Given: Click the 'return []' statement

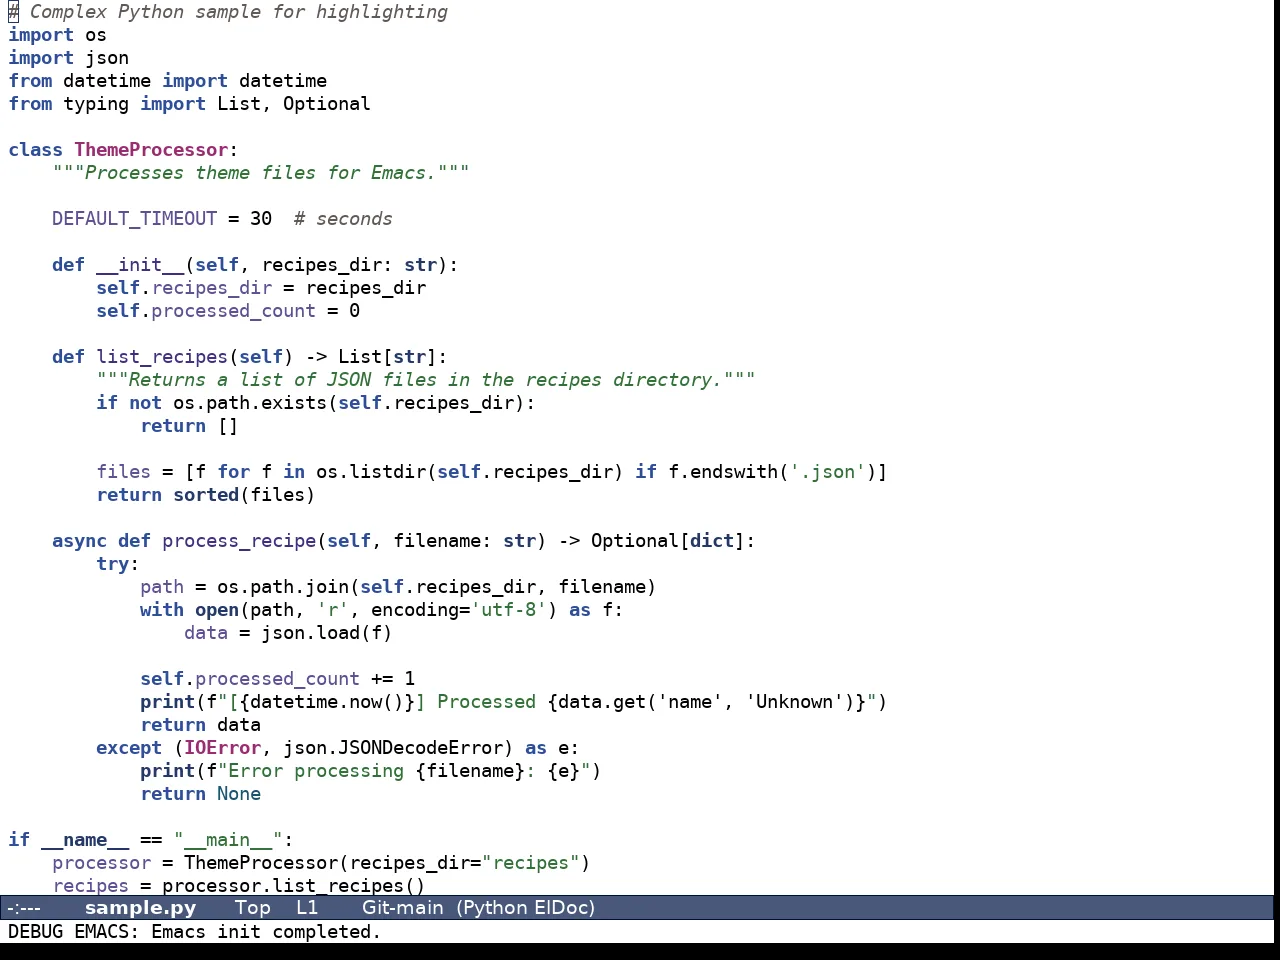Looking at the screenshot, I should [x=189, y=426].
